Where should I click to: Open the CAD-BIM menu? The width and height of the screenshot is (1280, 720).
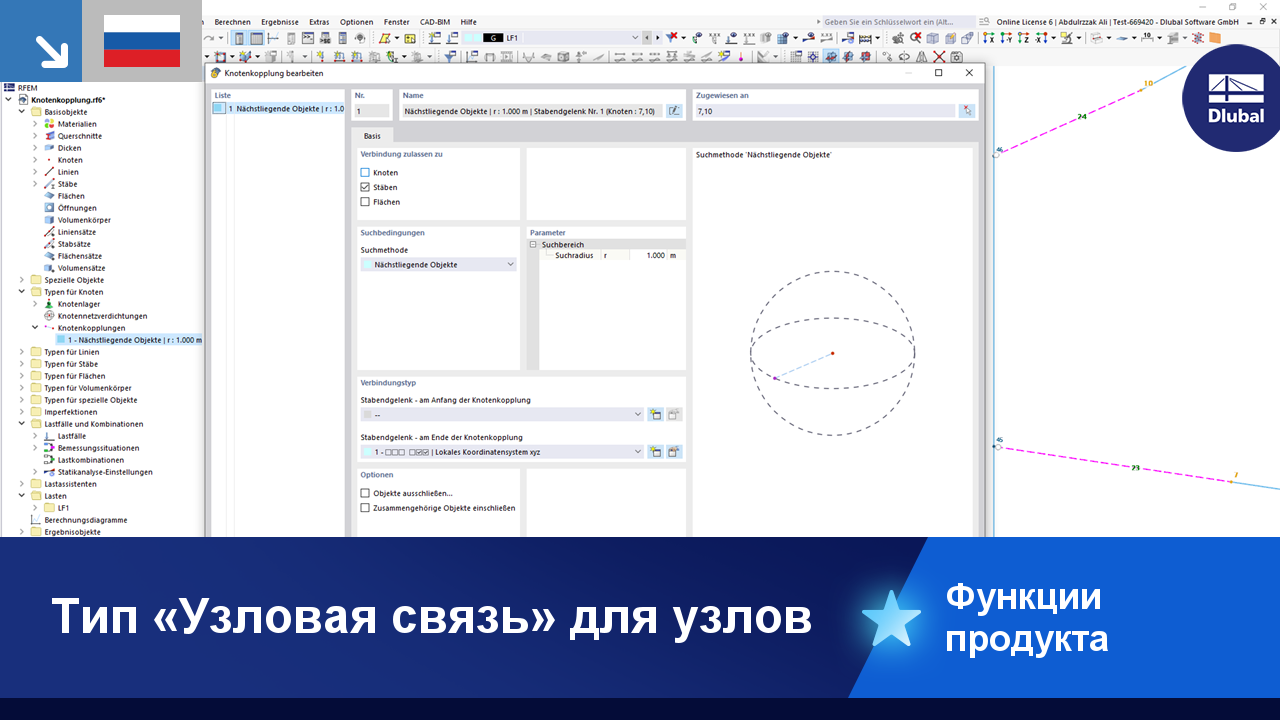tap(435, 22)
